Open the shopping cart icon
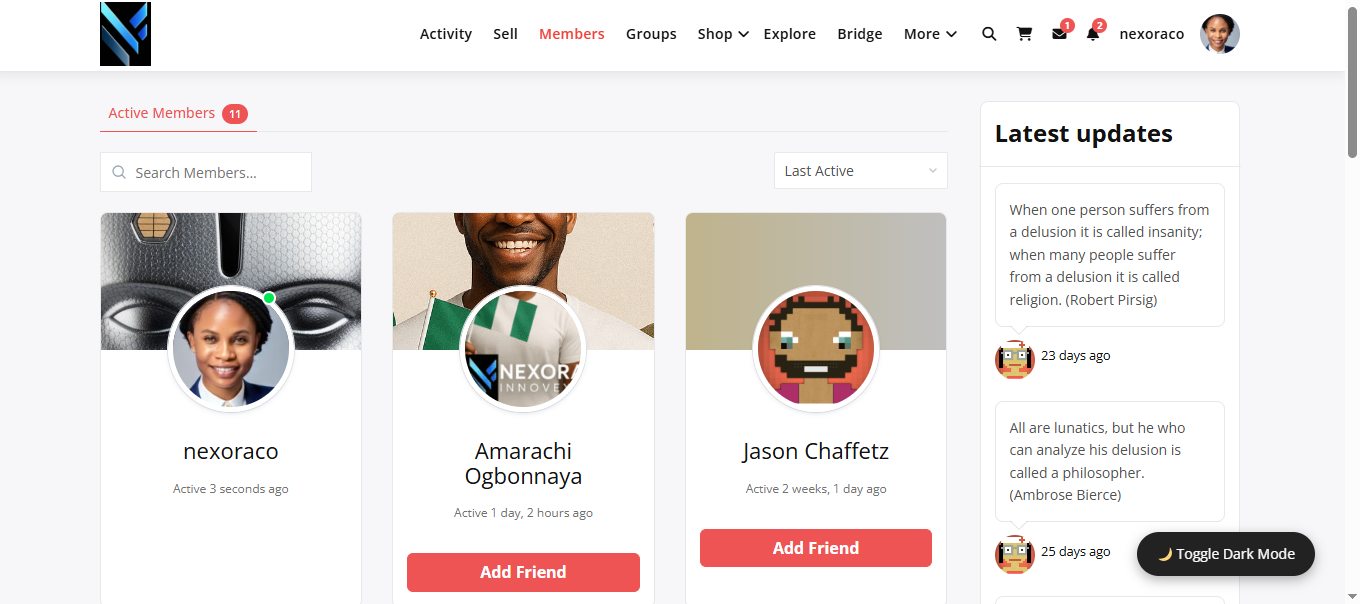Viewport: 1360px width, 604px height. (x=1024, y=34)
